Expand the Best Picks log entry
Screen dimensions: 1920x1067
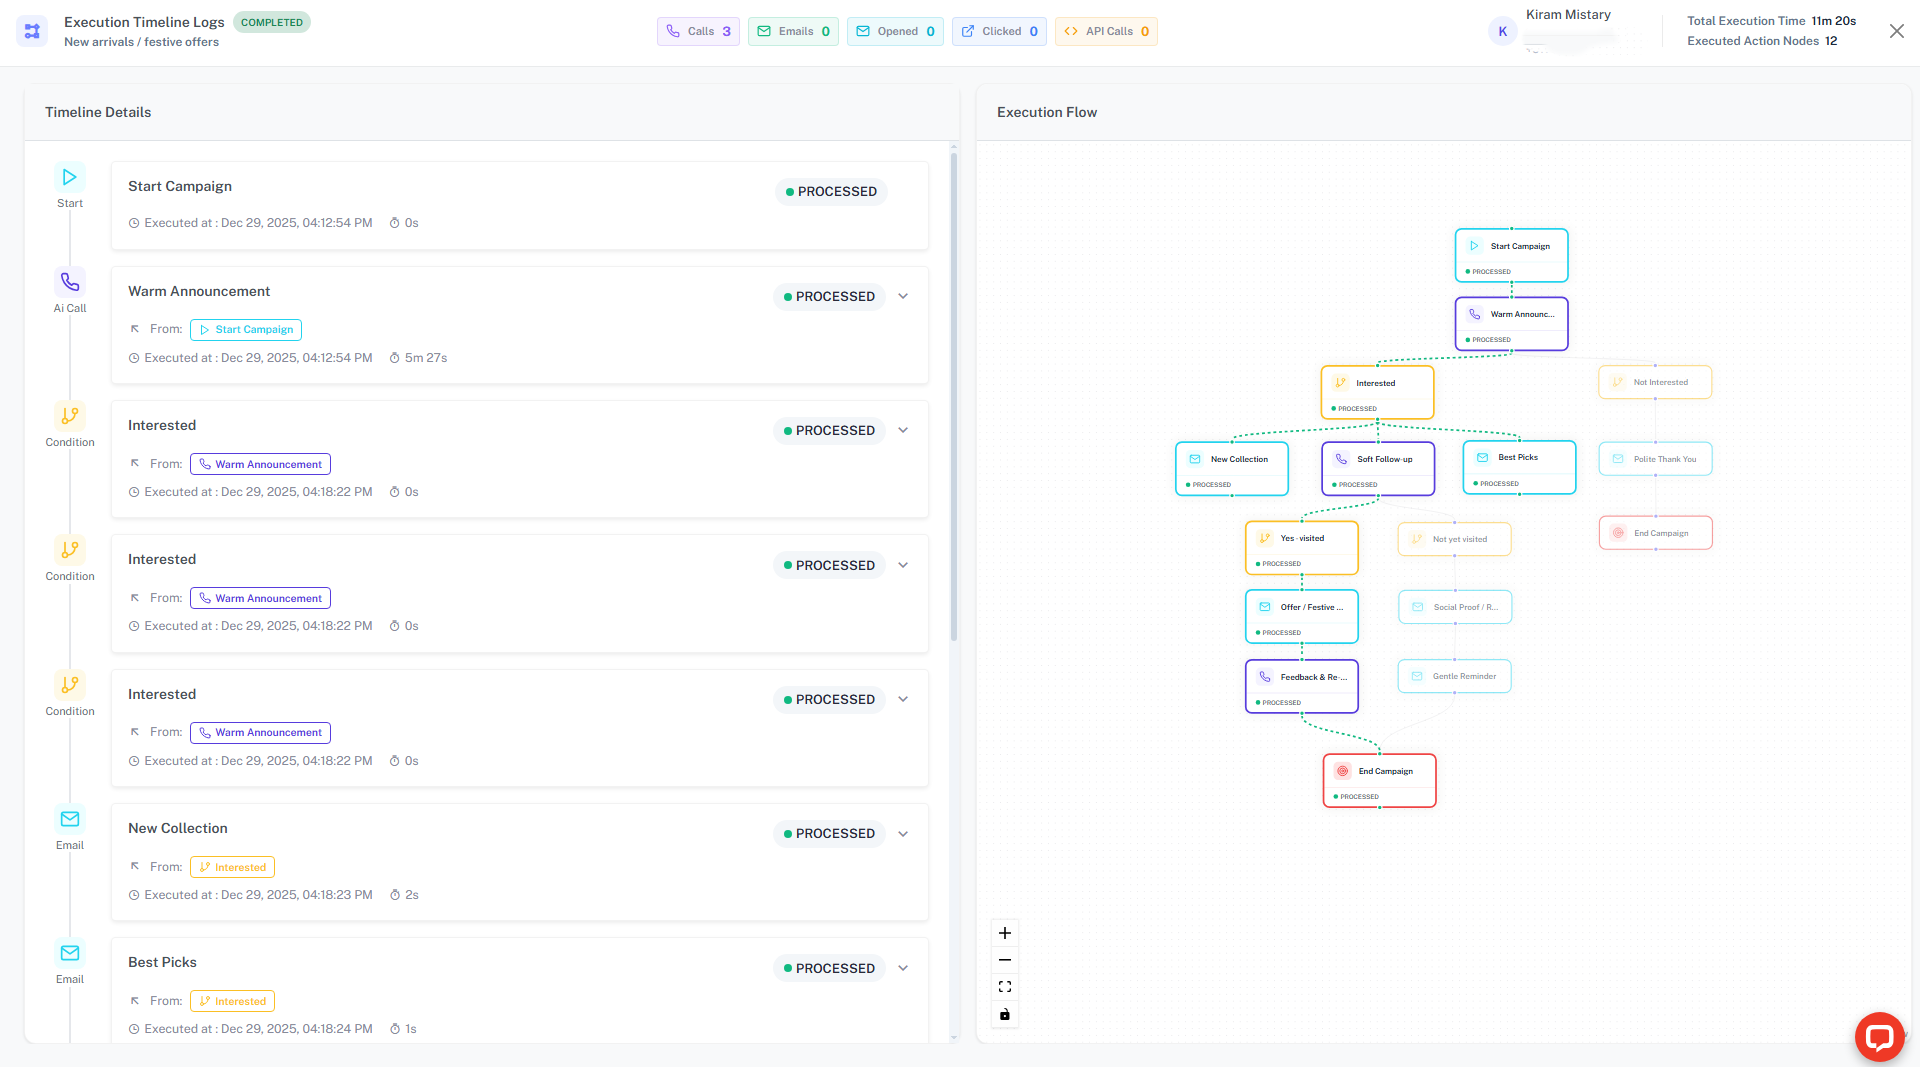(x=903, y=968)
